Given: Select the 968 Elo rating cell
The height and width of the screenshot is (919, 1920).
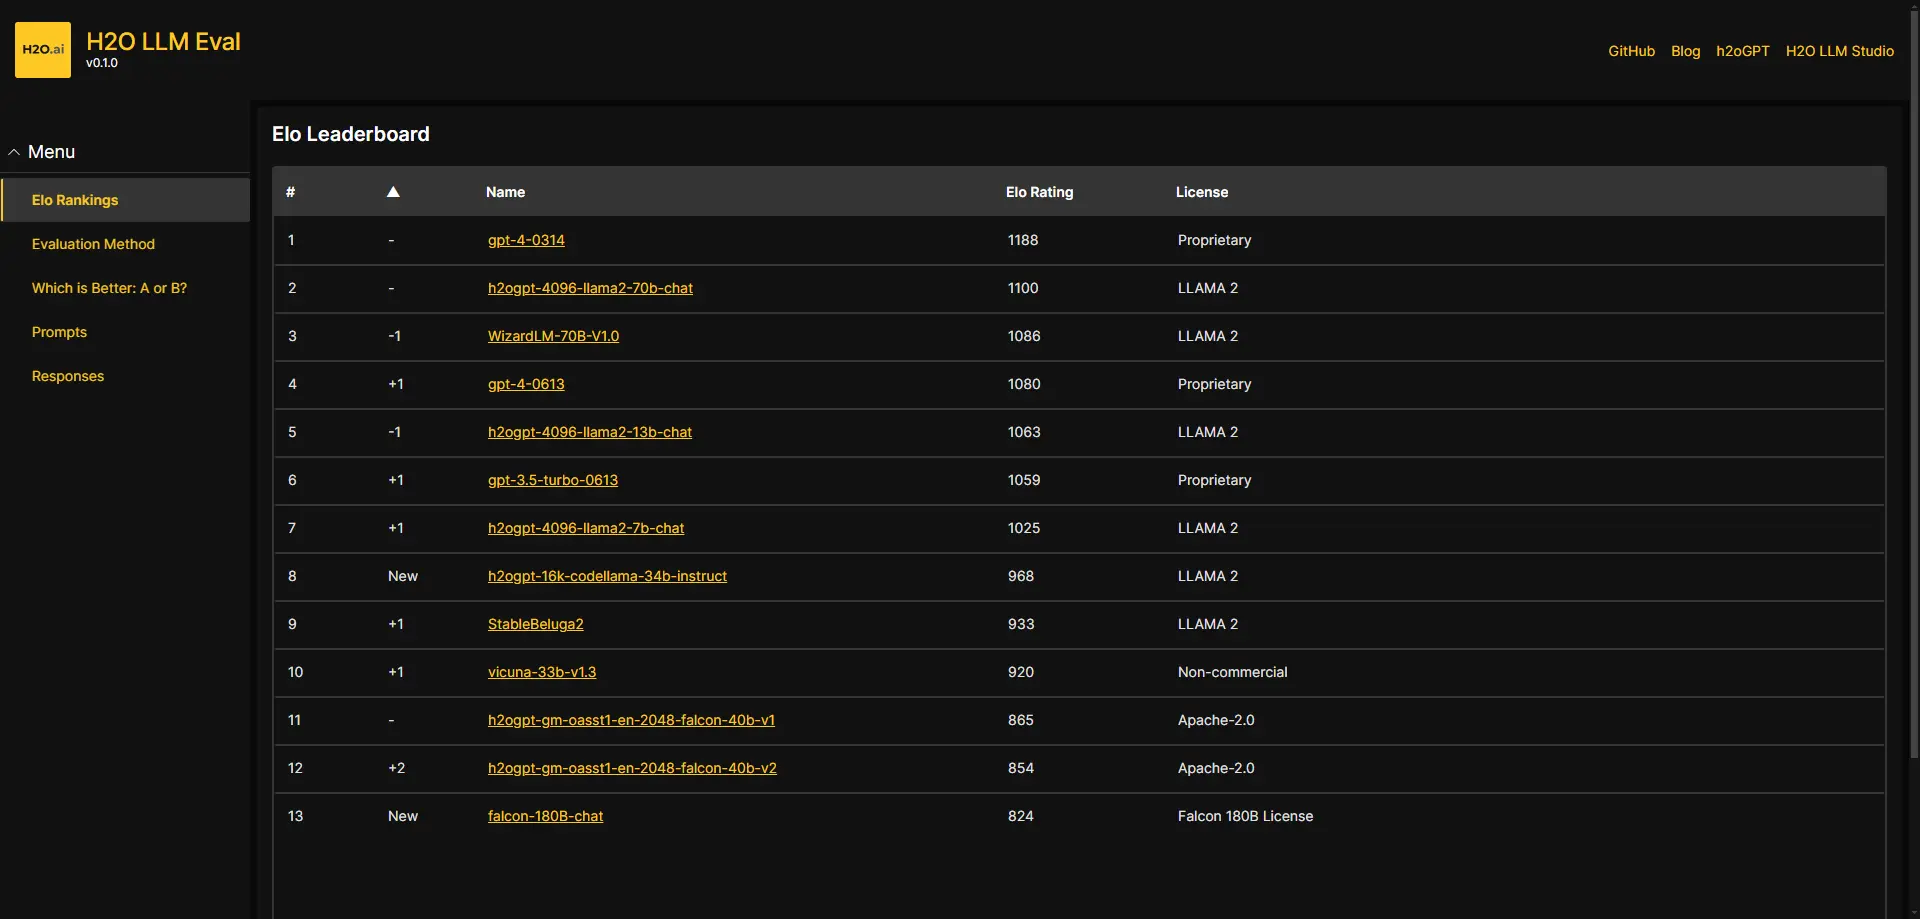Looking at the screenshot, I should coord(1021,576).
